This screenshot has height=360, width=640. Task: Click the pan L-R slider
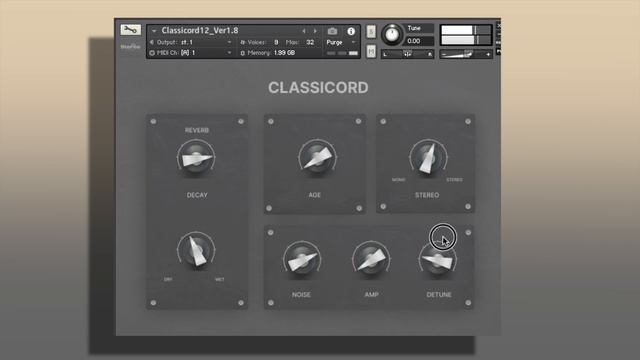click(x=407, y=54)
